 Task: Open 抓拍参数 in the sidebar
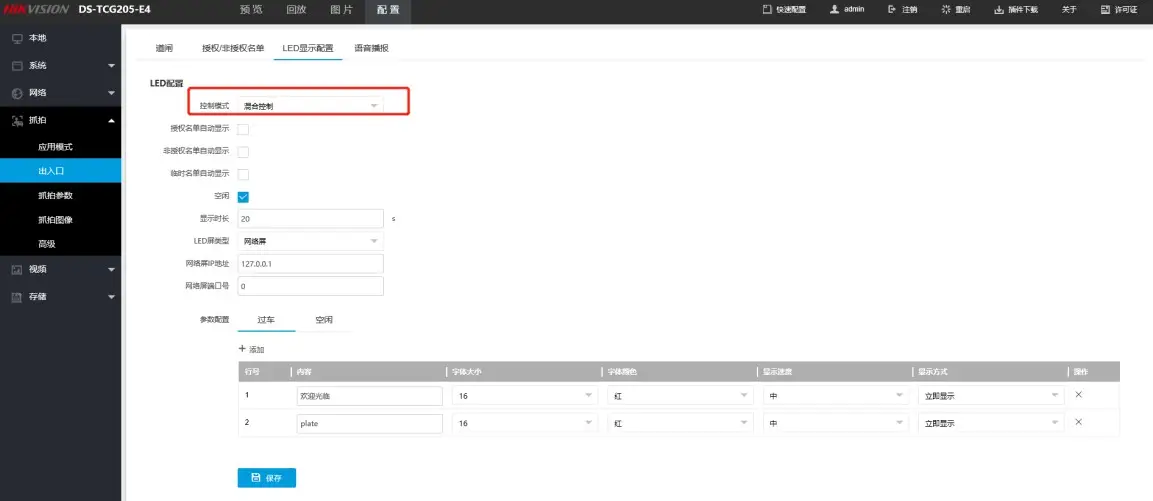pos(55,195)
